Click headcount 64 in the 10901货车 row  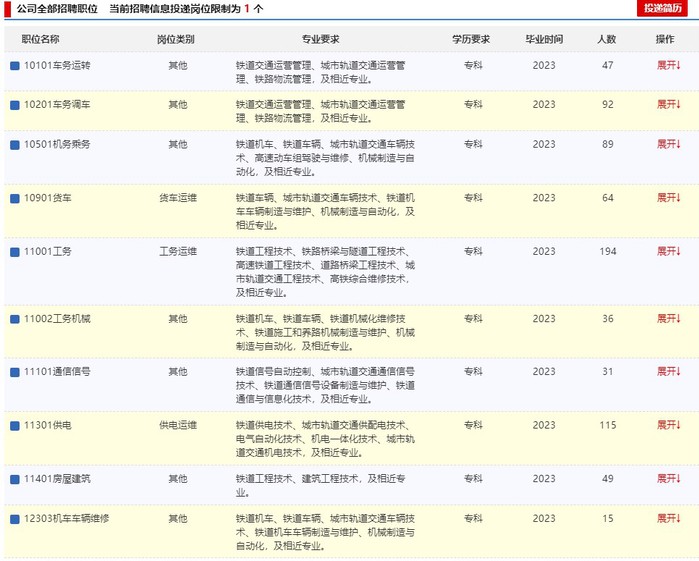tap(608, 198)
